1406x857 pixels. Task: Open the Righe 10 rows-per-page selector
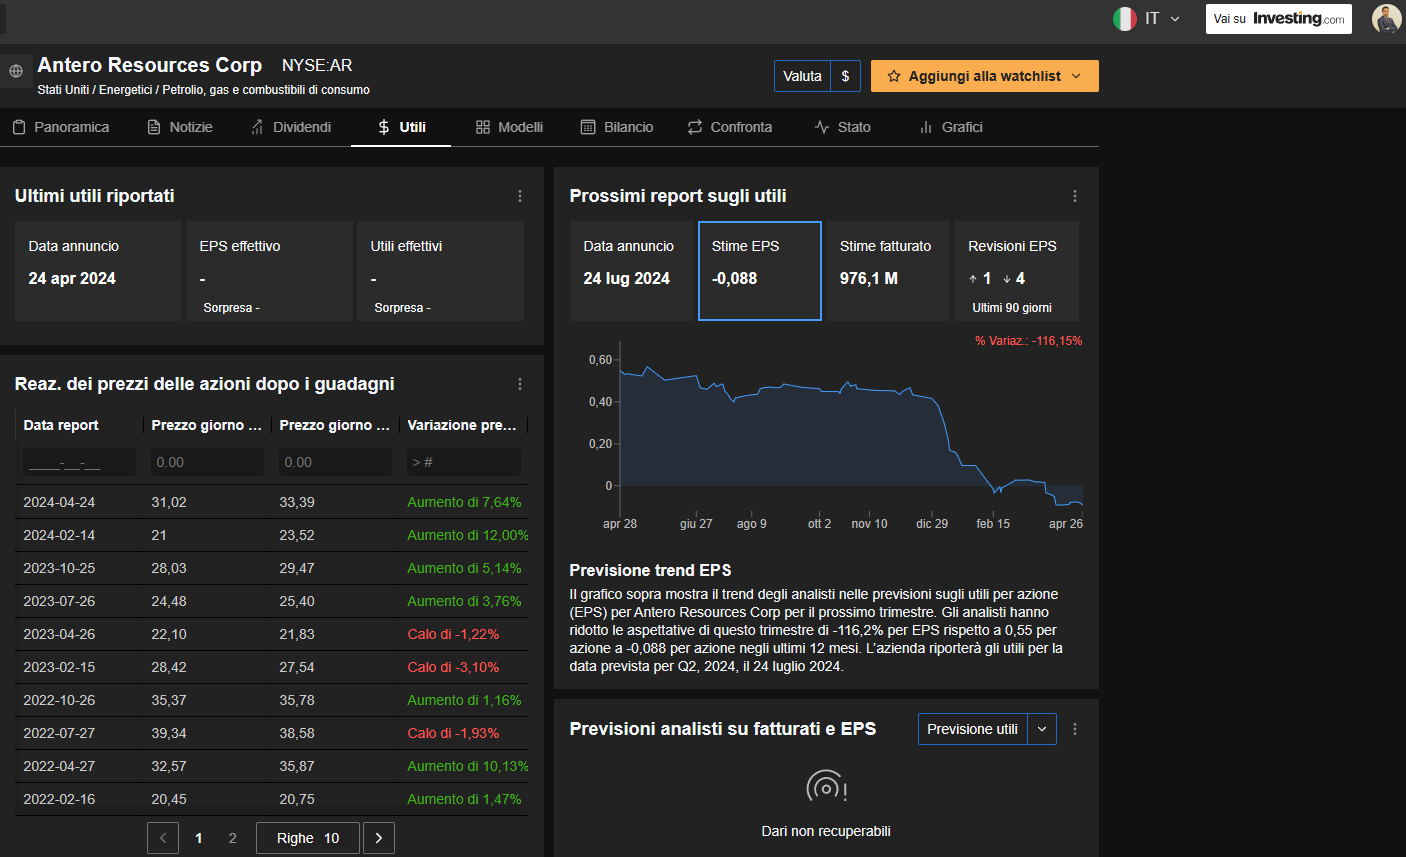pos(308,838)
